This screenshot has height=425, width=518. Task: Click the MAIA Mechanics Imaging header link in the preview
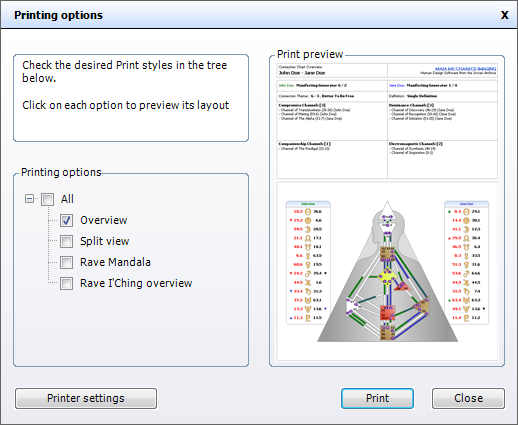click(465, 69)
